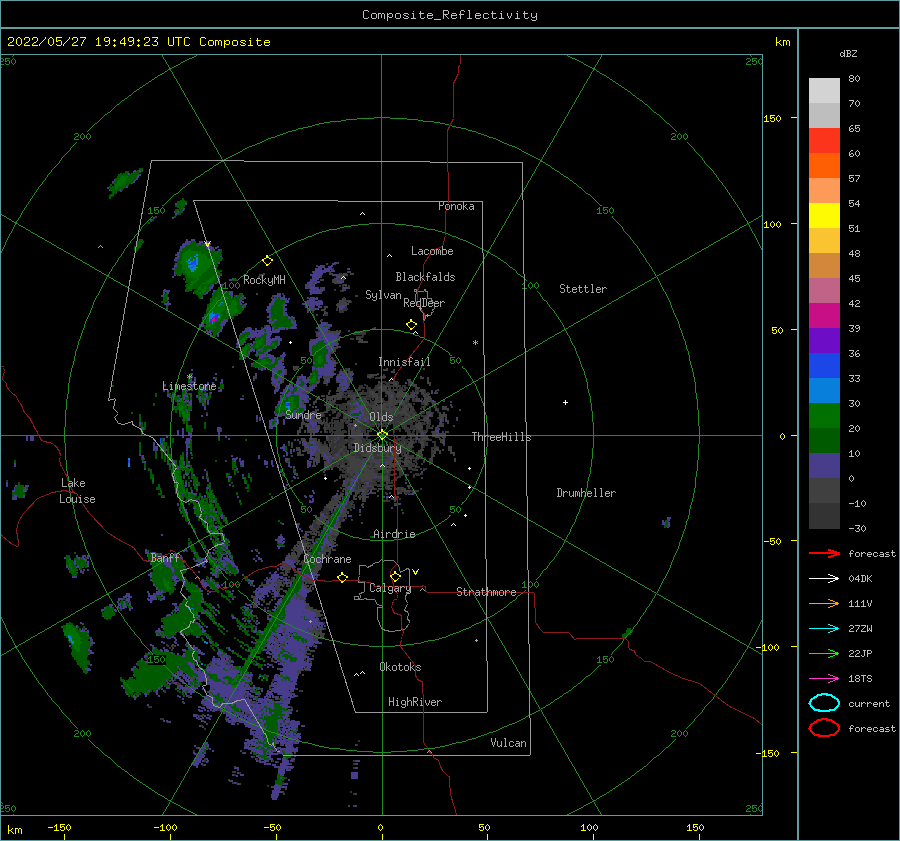Click the Olds label

[381, 417]
